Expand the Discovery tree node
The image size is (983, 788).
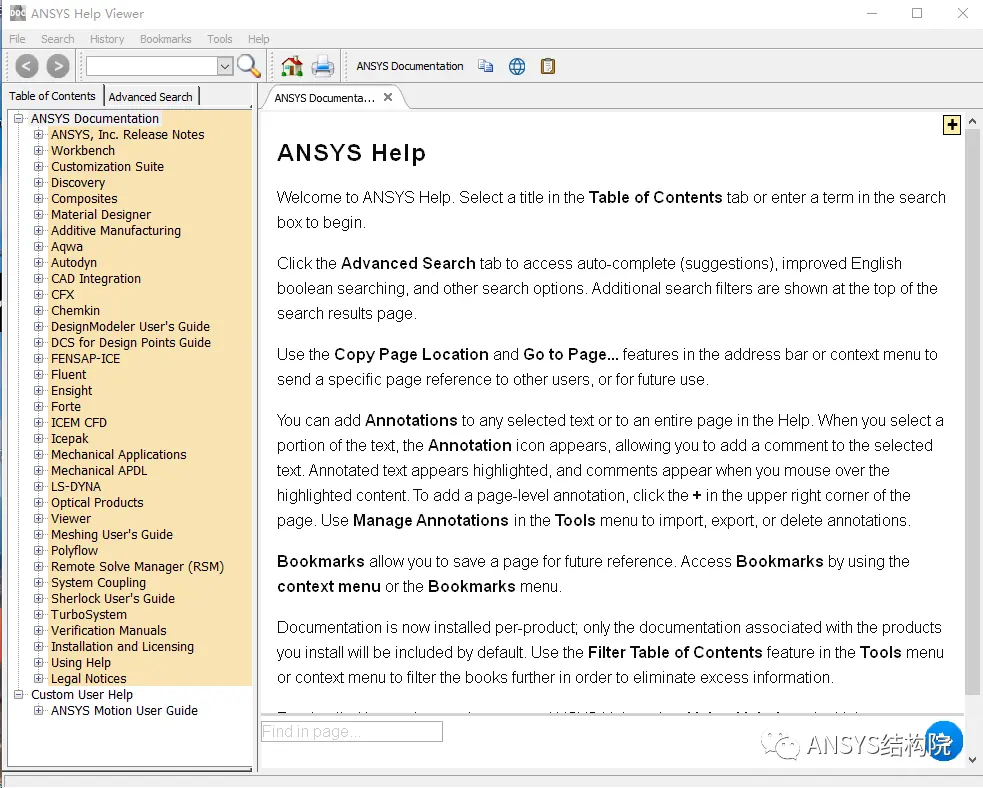(x=38, y=182)
